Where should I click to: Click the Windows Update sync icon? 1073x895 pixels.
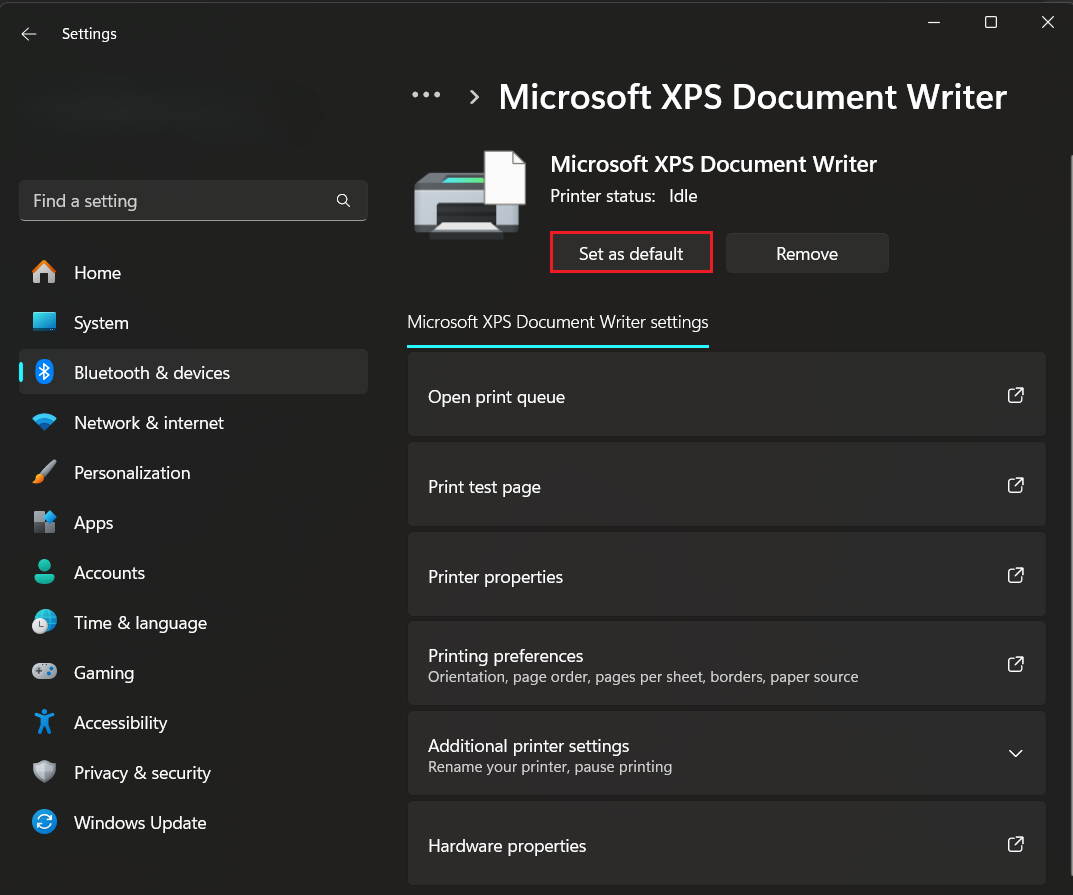(44, 822)
